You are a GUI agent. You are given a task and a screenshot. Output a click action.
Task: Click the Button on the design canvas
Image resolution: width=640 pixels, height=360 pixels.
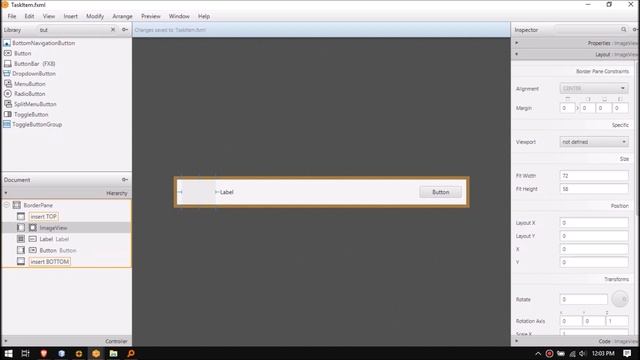click(x=440, y=192)
